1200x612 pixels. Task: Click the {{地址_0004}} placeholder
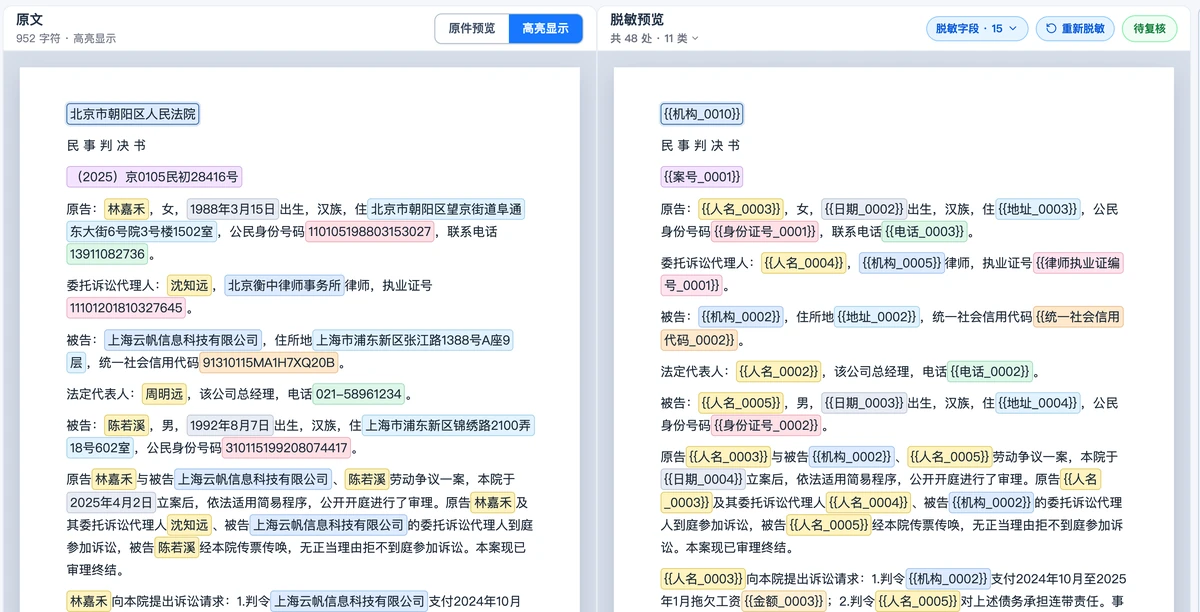click(1038, 403)
